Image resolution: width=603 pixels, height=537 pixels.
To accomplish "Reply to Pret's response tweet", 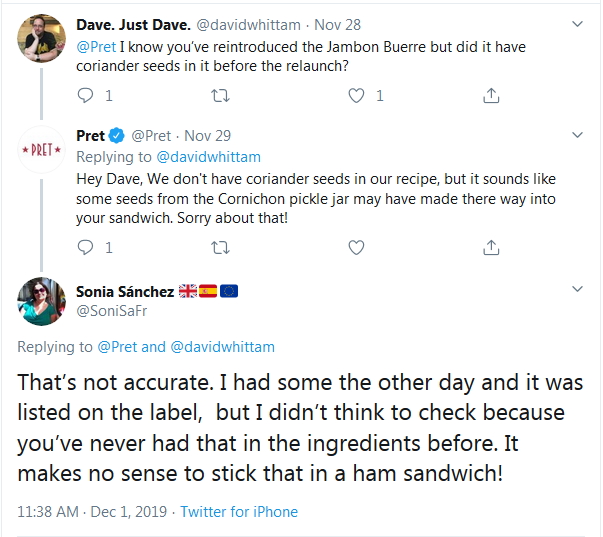I will click(x=86, y=247).
